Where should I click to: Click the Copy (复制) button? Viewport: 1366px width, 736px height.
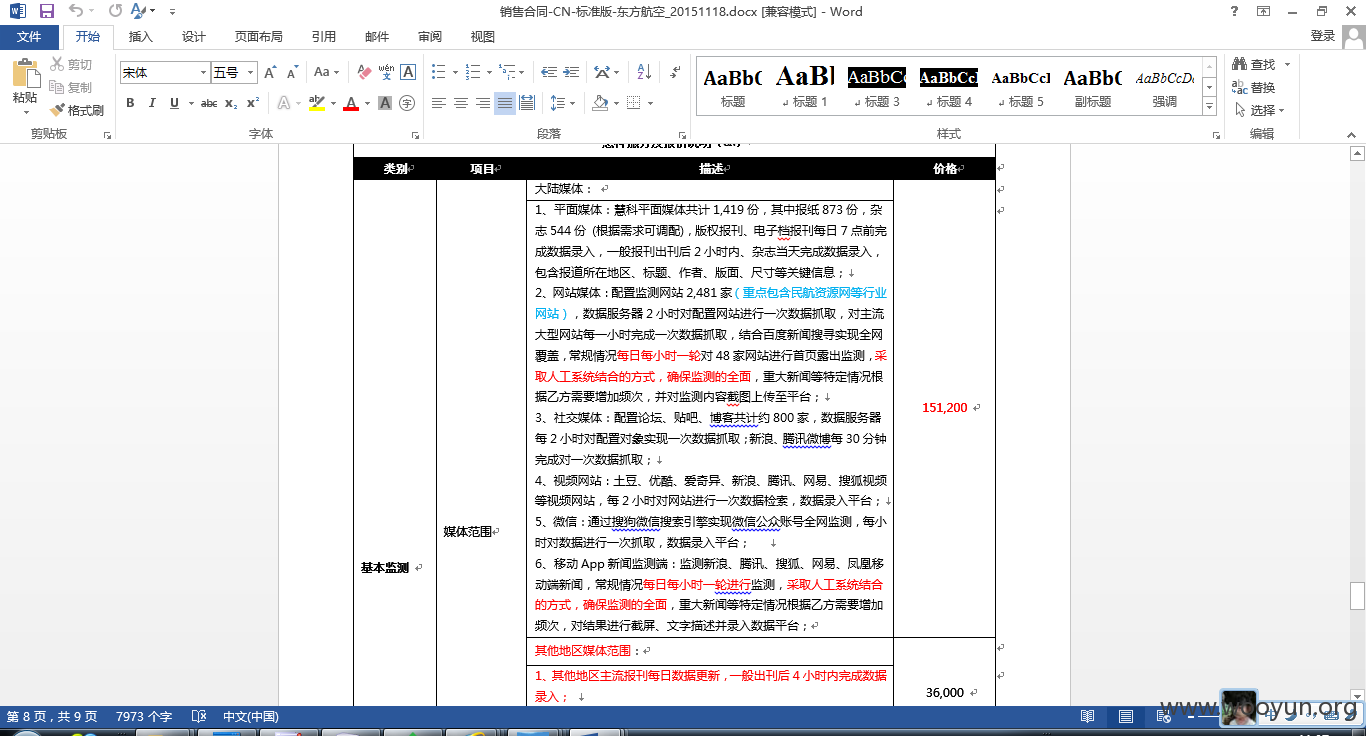(71, 88)
